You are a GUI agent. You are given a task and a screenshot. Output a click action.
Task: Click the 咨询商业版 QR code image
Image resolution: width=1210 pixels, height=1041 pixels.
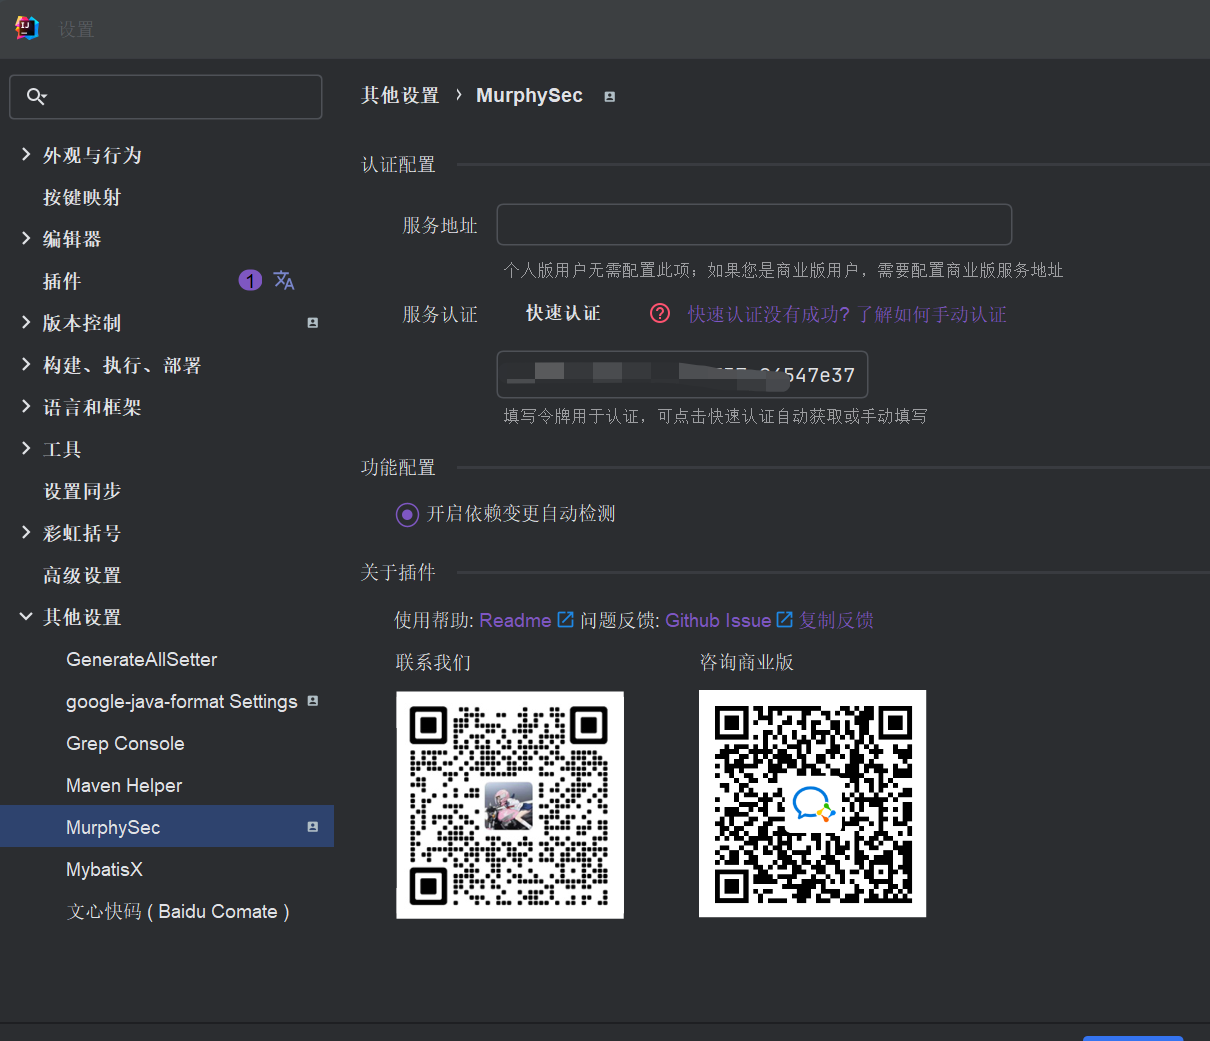[x=812, y=803]
